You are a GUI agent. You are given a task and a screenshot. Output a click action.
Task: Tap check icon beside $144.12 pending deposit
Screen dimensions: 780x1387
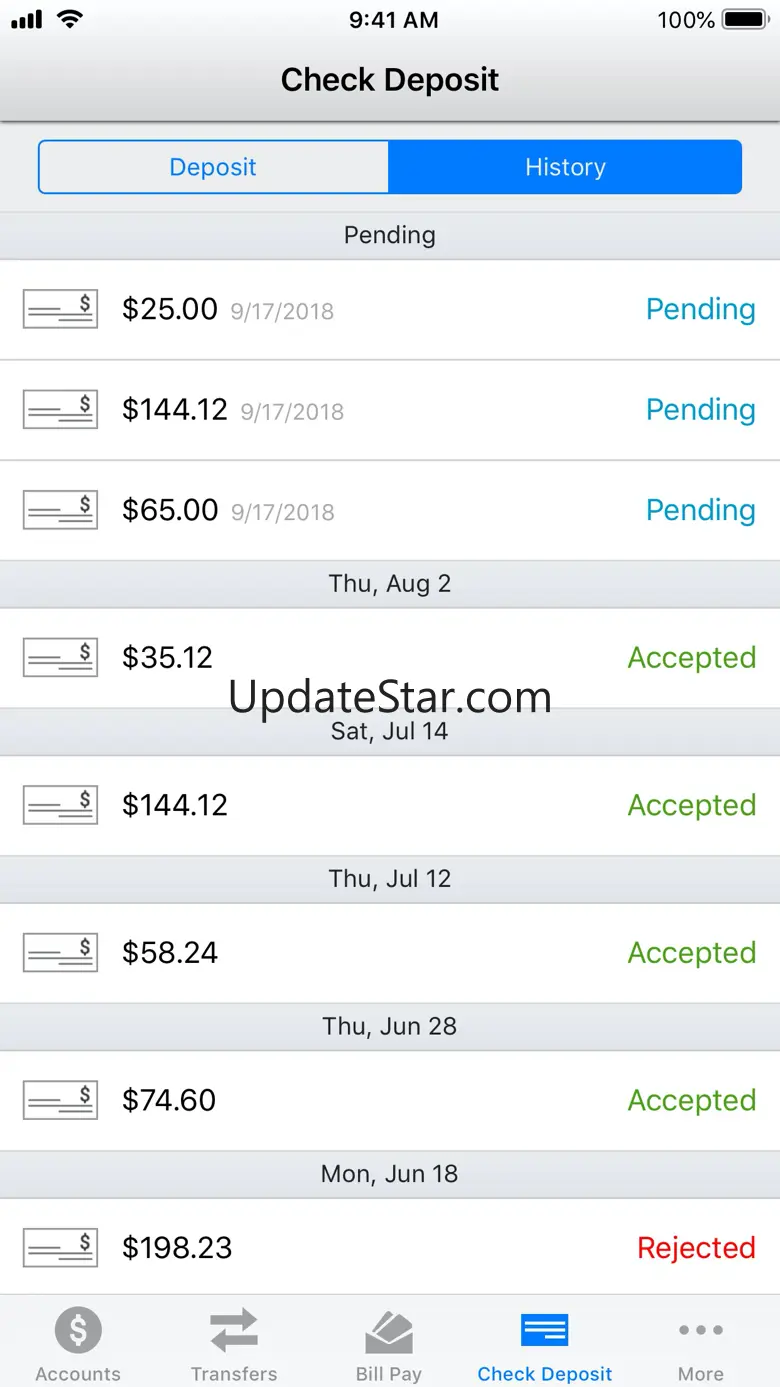[x=60, y=410]
